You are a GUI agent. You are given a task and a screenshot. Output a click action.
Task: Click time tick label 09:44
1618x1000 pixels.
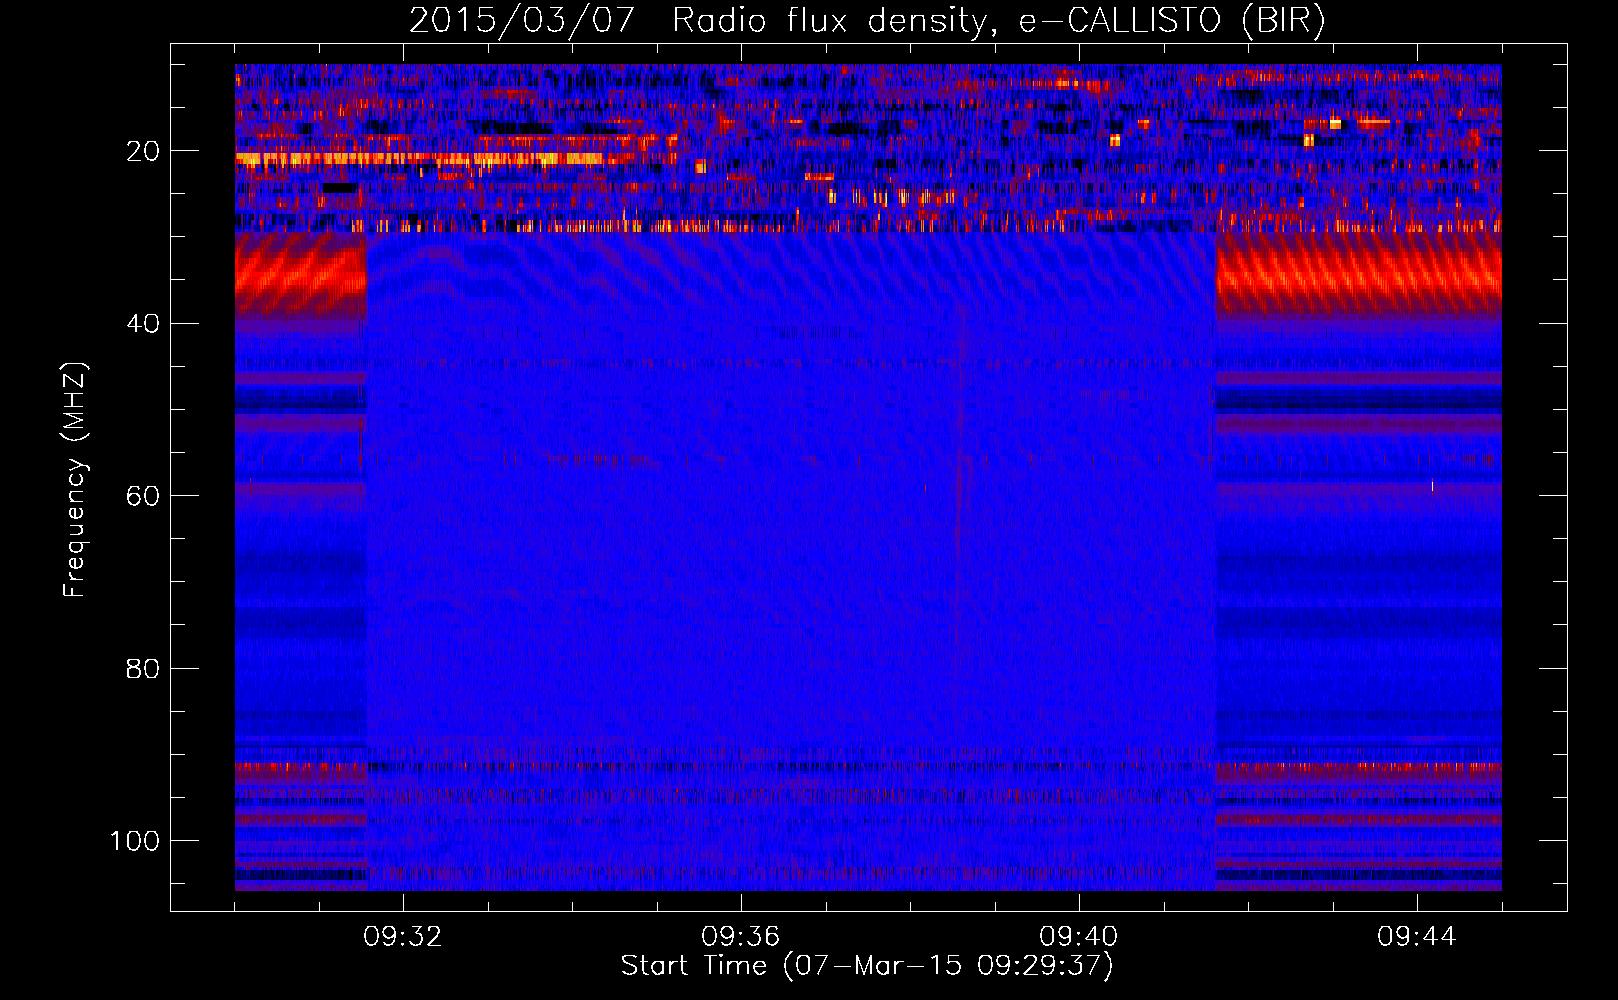tap(1417, 937)
